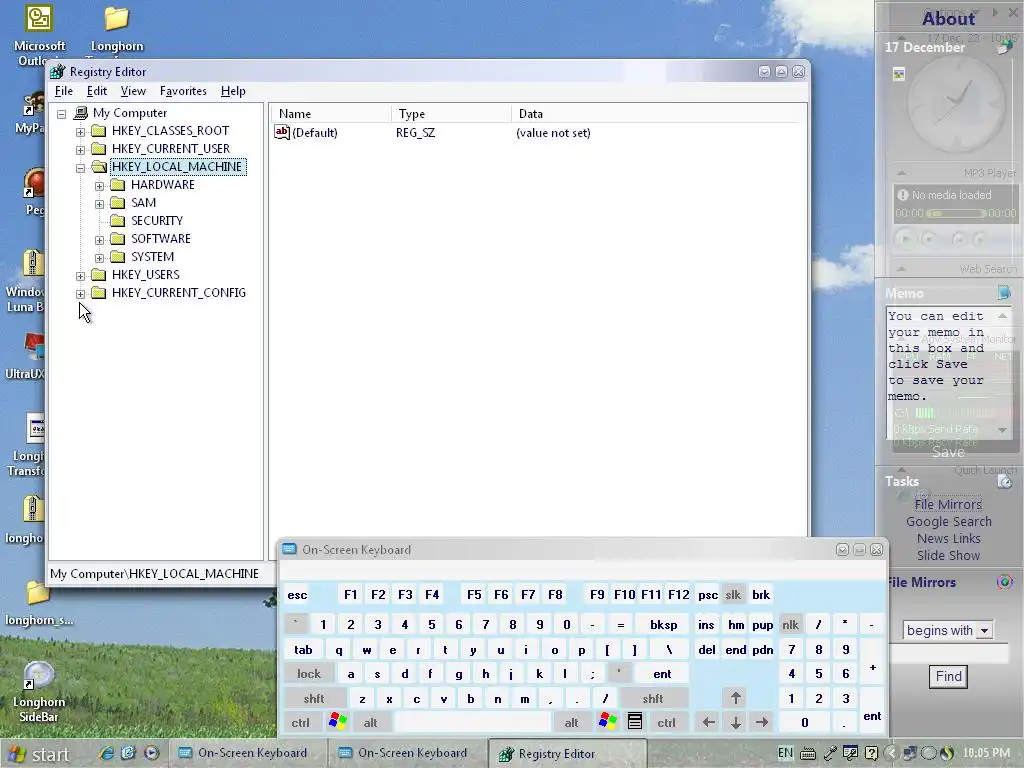This screenshot has width=1024, height=768.
Task: Click the left arrow key
Action: pos(708,722)
